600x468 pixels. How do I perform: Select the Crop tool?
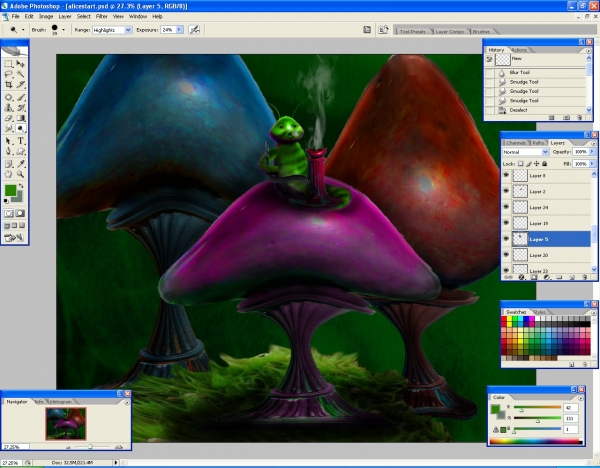coord(8,85)
